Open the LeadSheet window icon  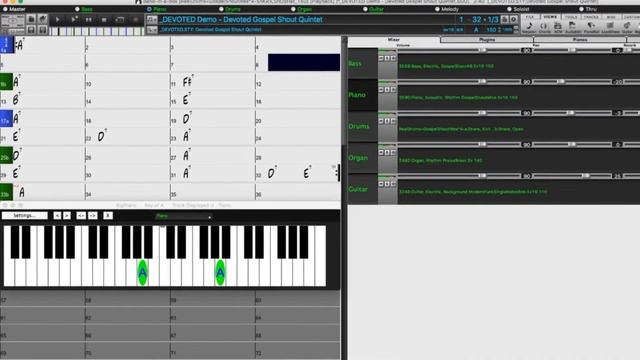click(610, 27)
